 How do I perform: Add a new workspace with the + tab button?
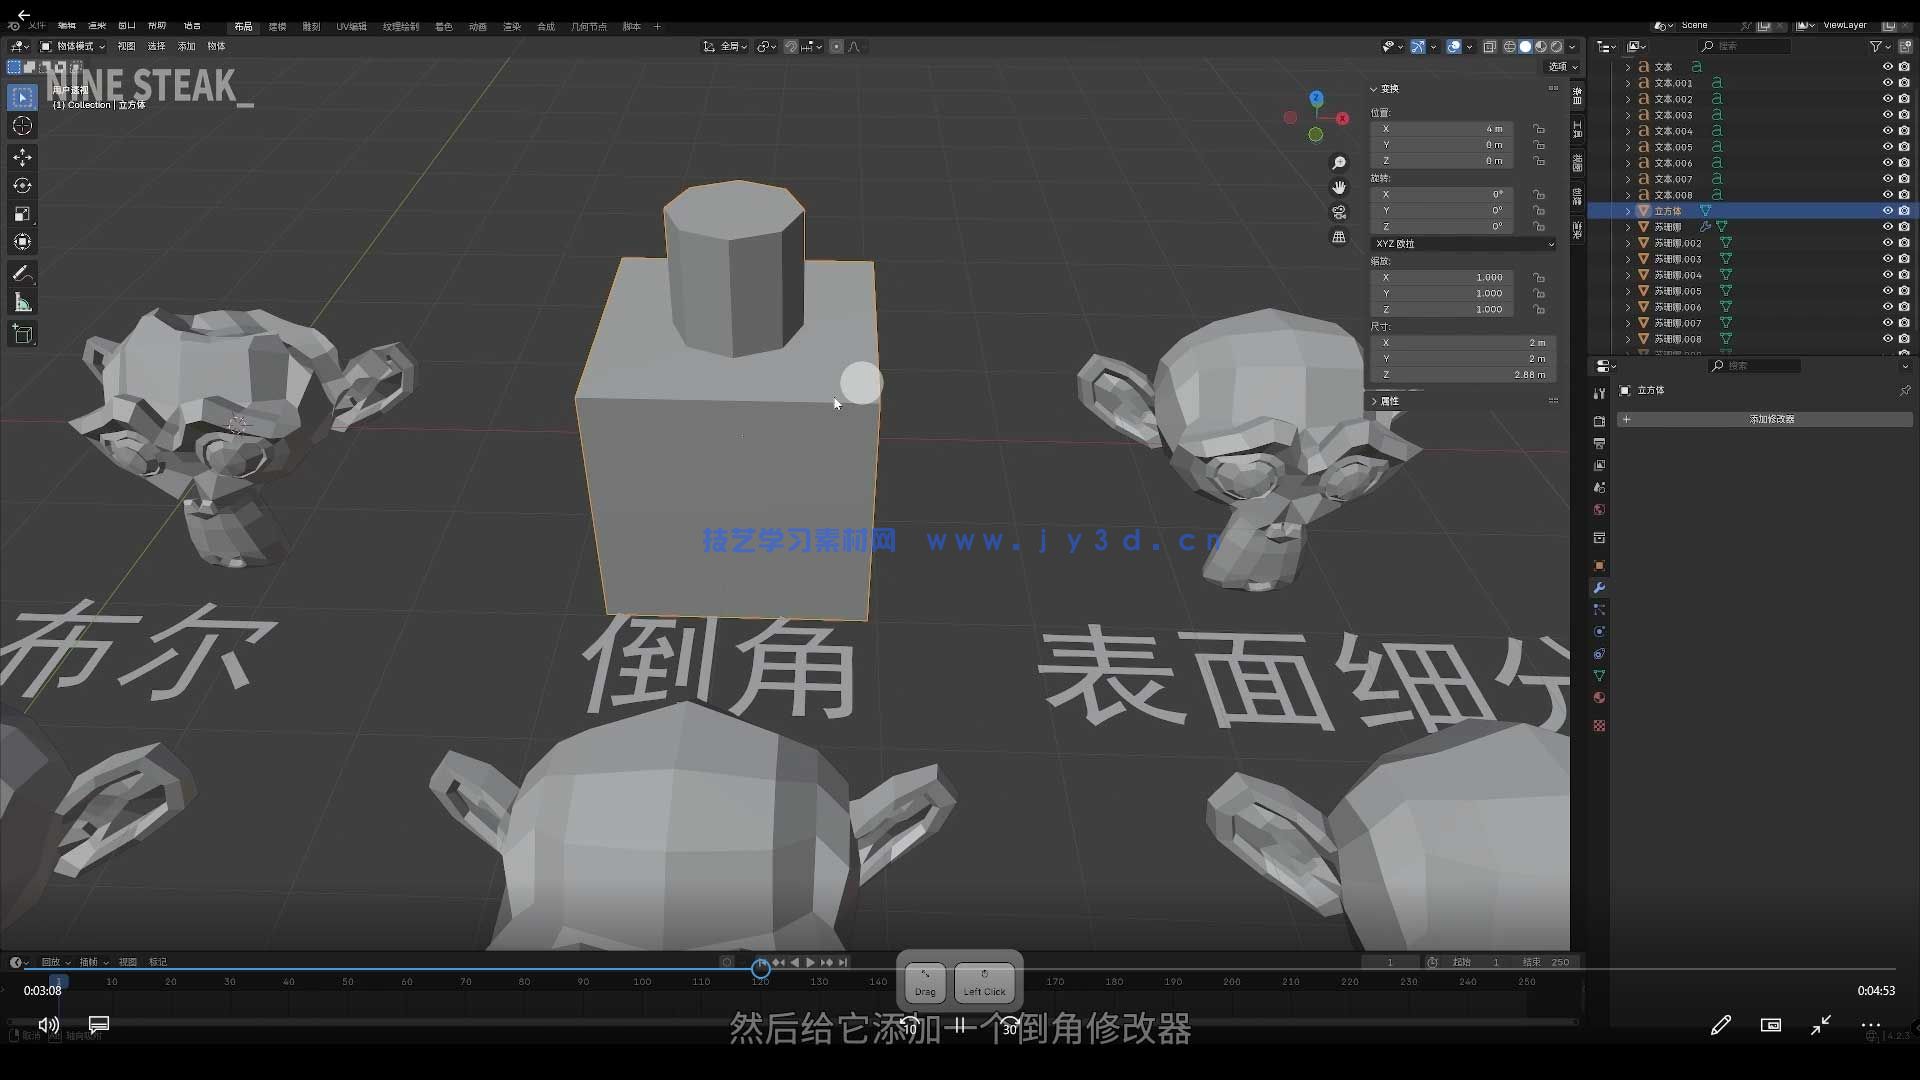(x=658, y=26)
